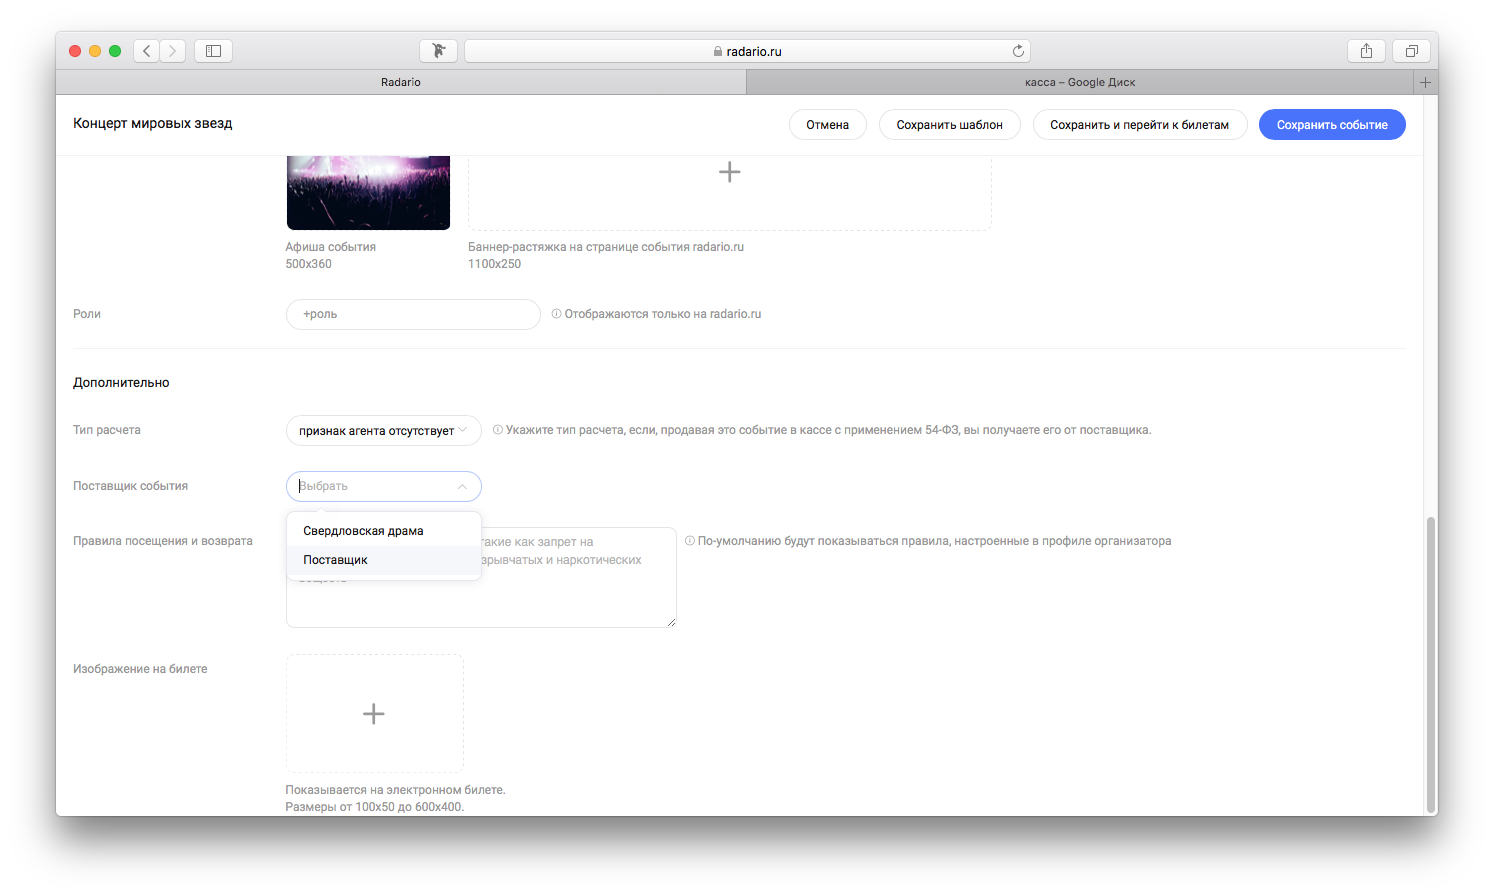Switch to the Radario tab

(401, 82)
